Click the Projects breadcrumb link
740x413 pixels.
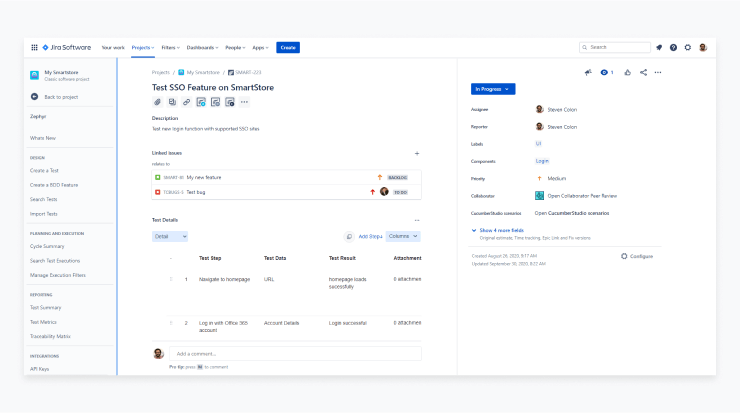160,72
